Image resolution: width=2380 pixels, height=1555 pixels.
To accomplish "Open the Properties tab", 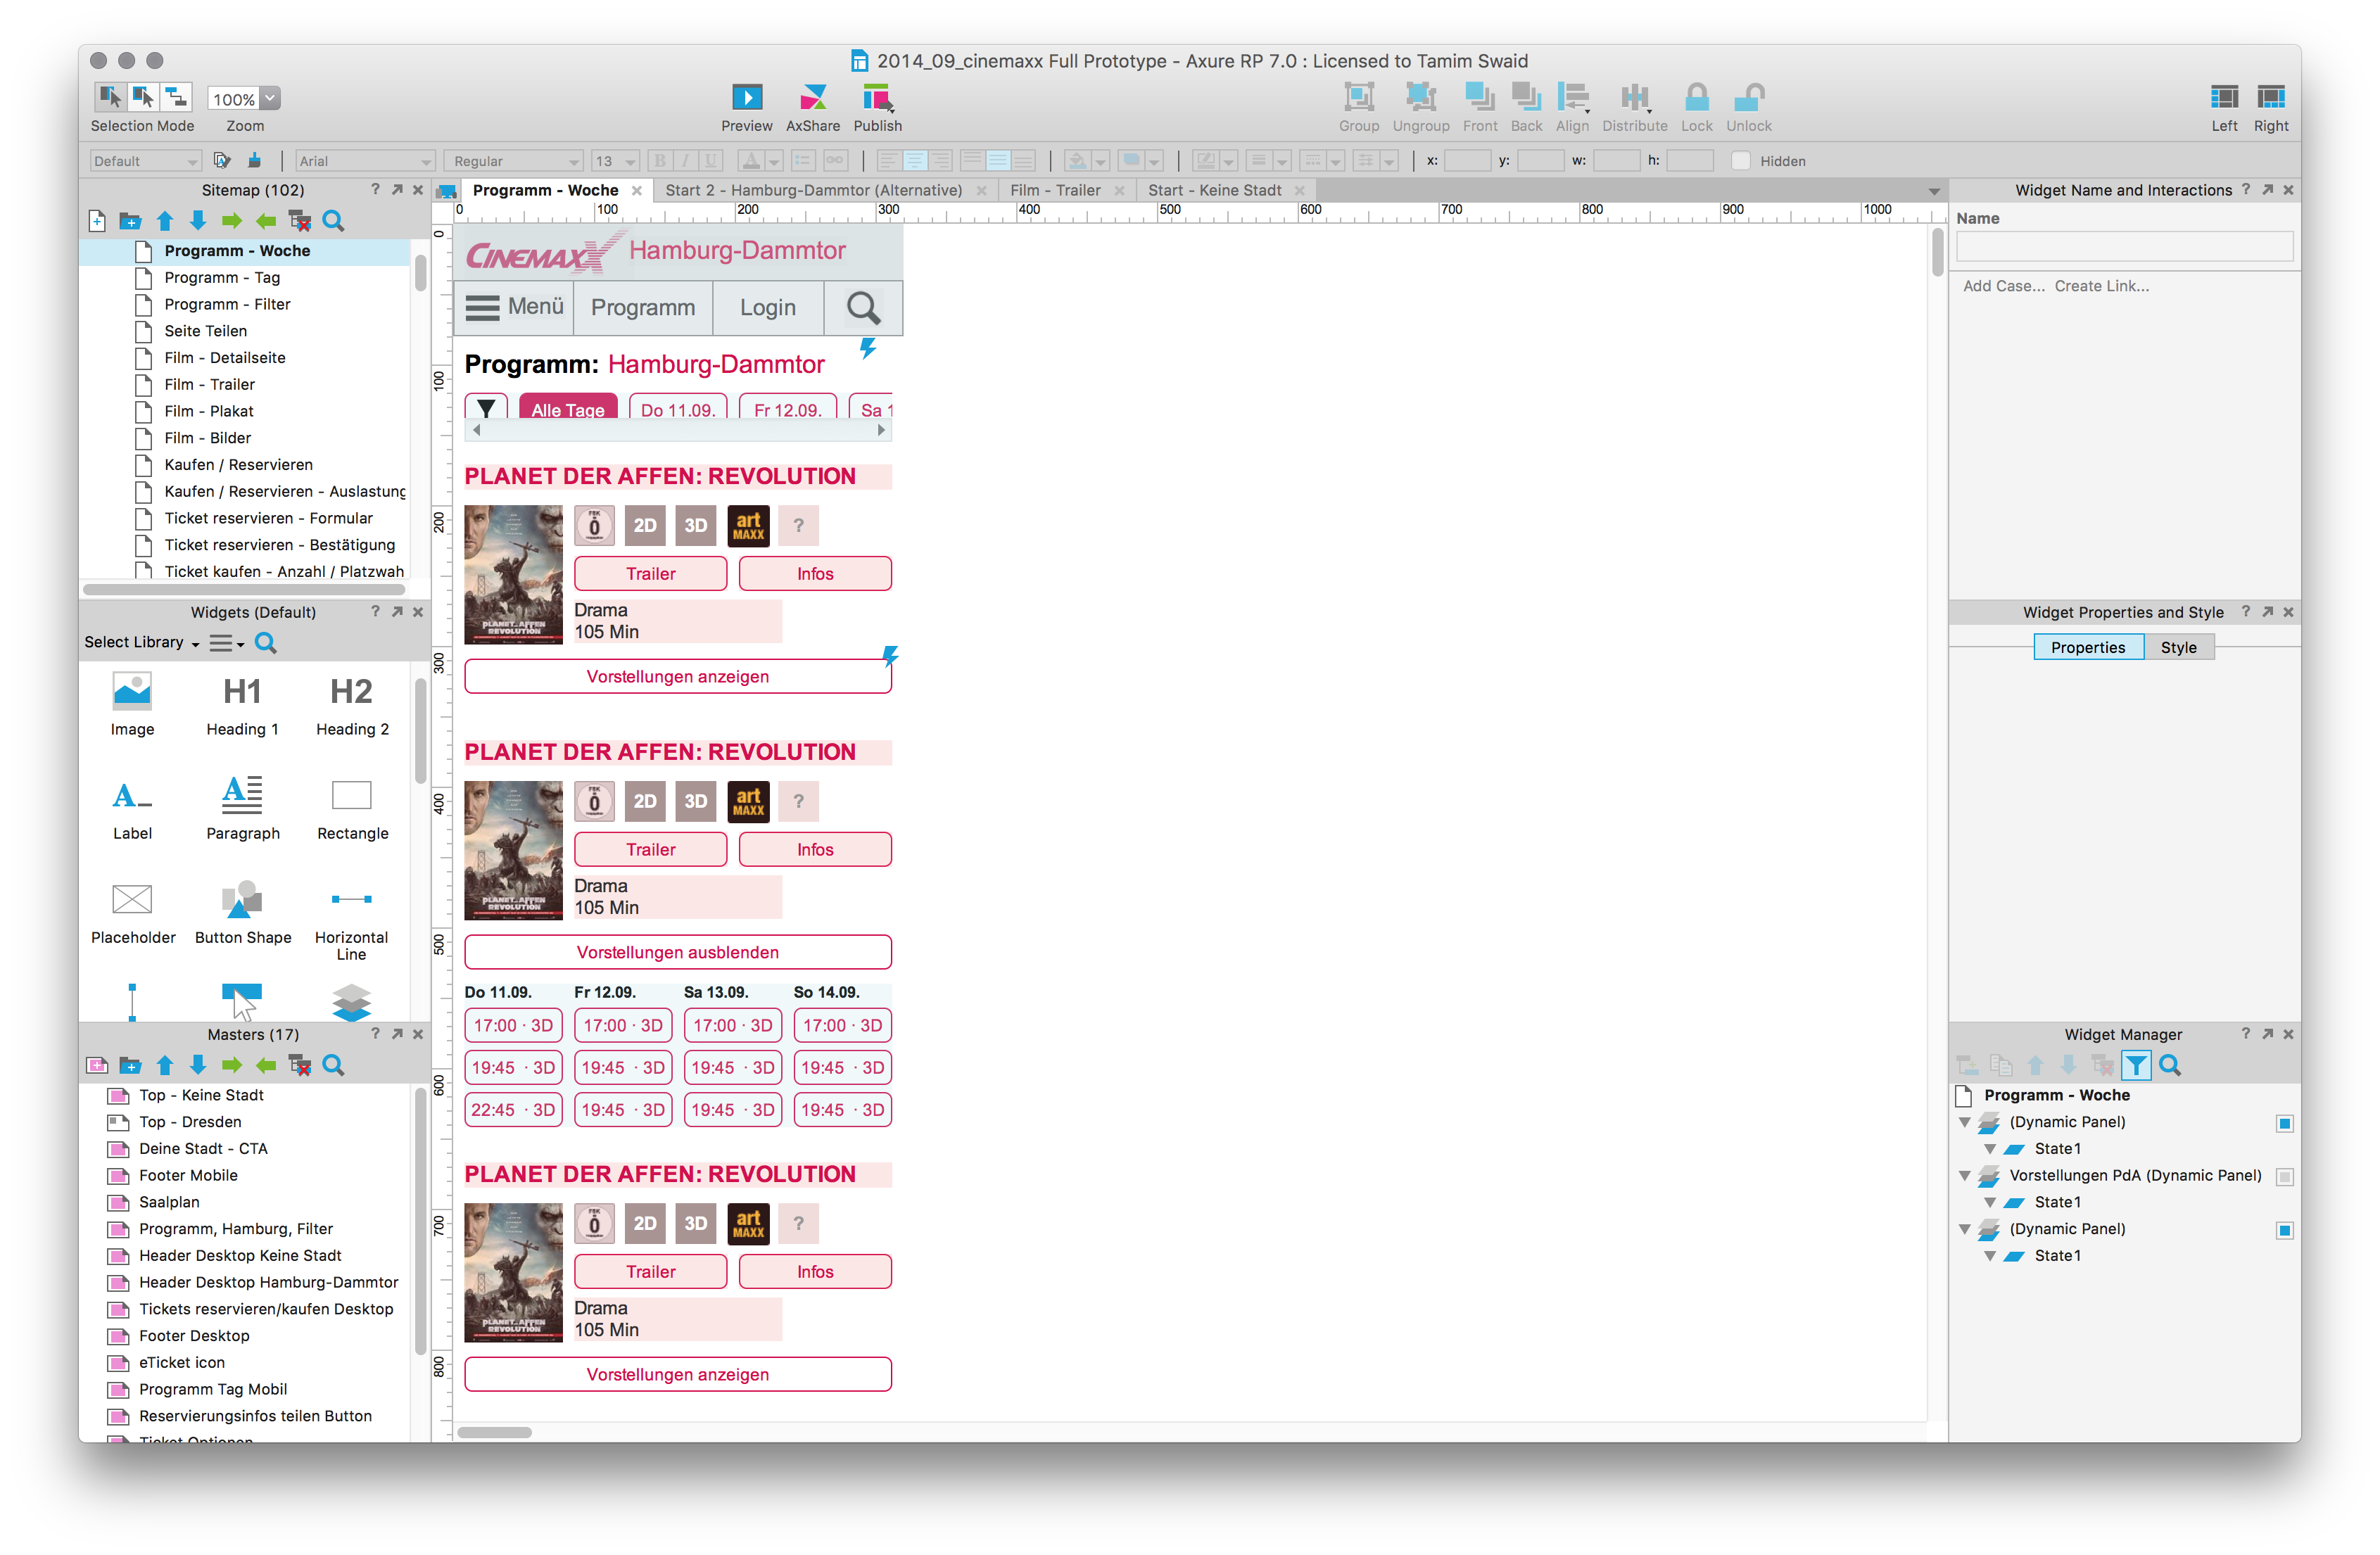I will click(2088, 648).
